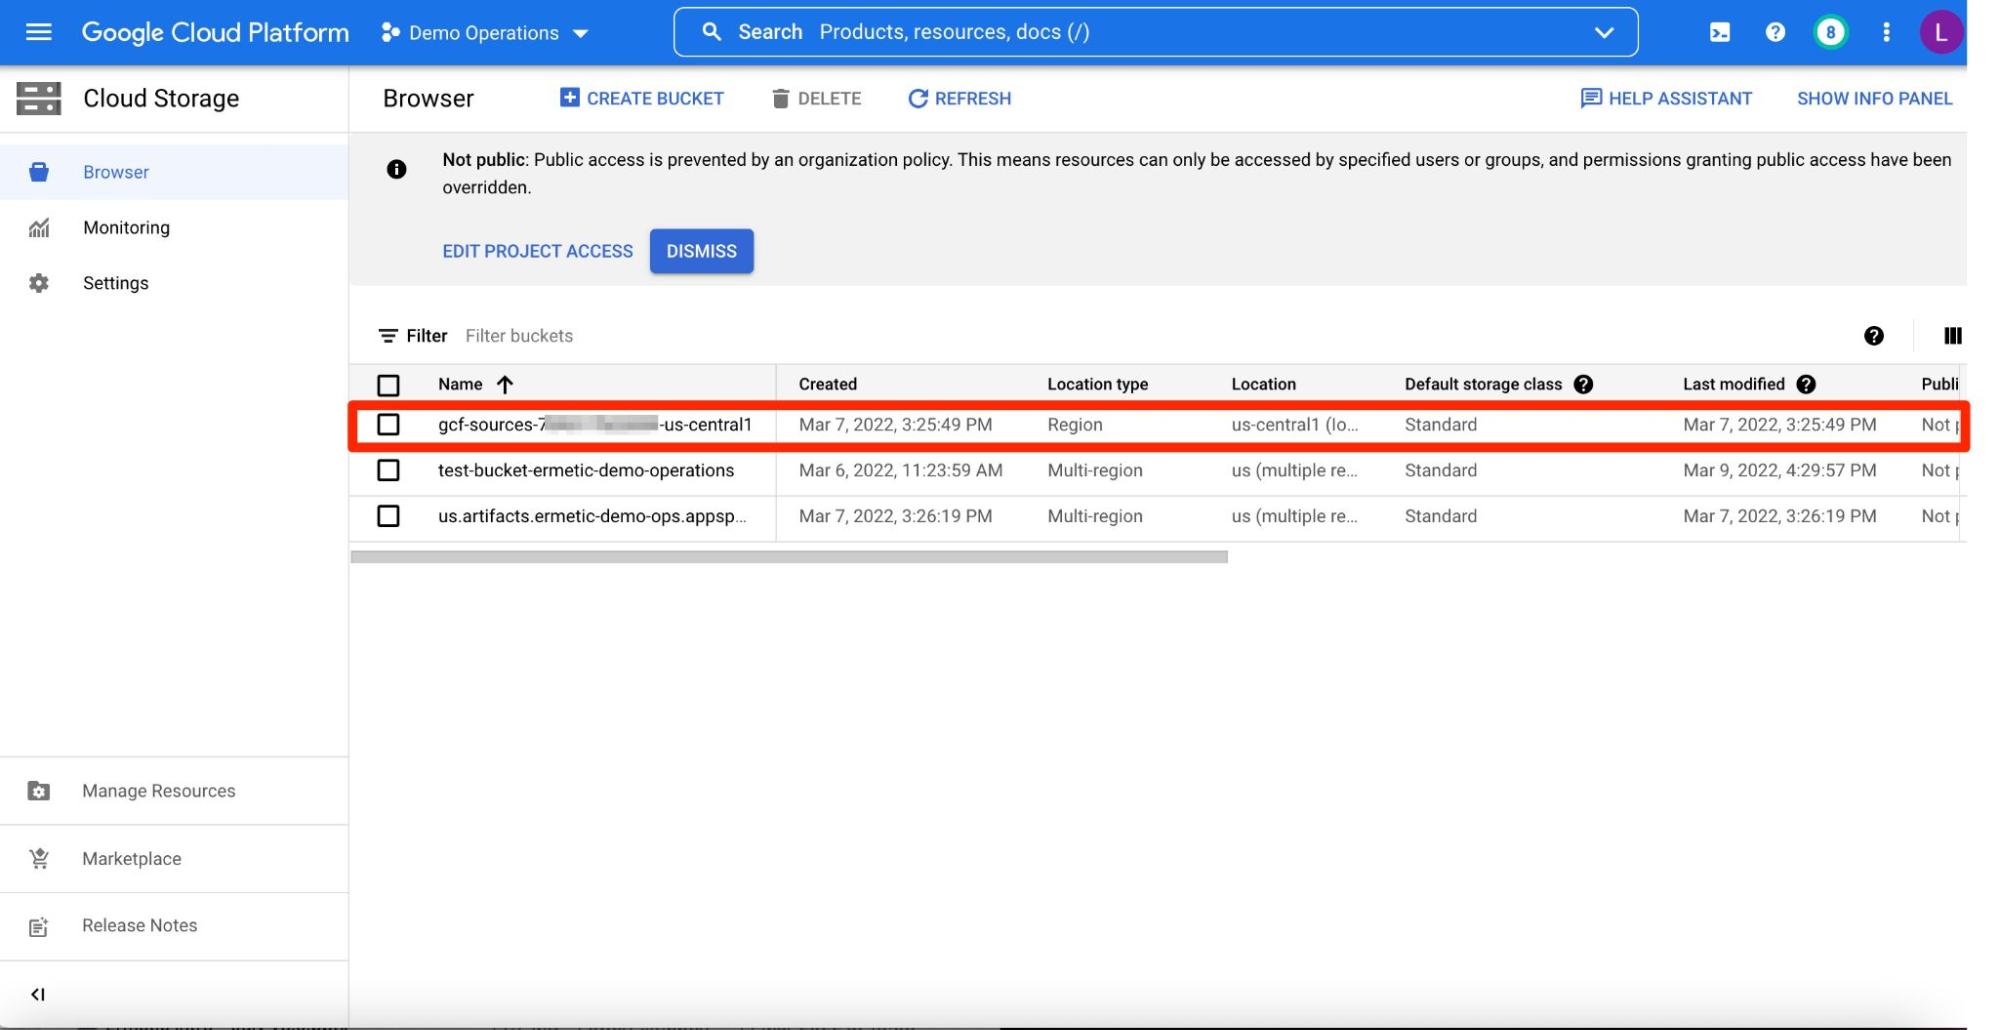
Task: Open the L user account avatar
Action: pos(1940,32)
